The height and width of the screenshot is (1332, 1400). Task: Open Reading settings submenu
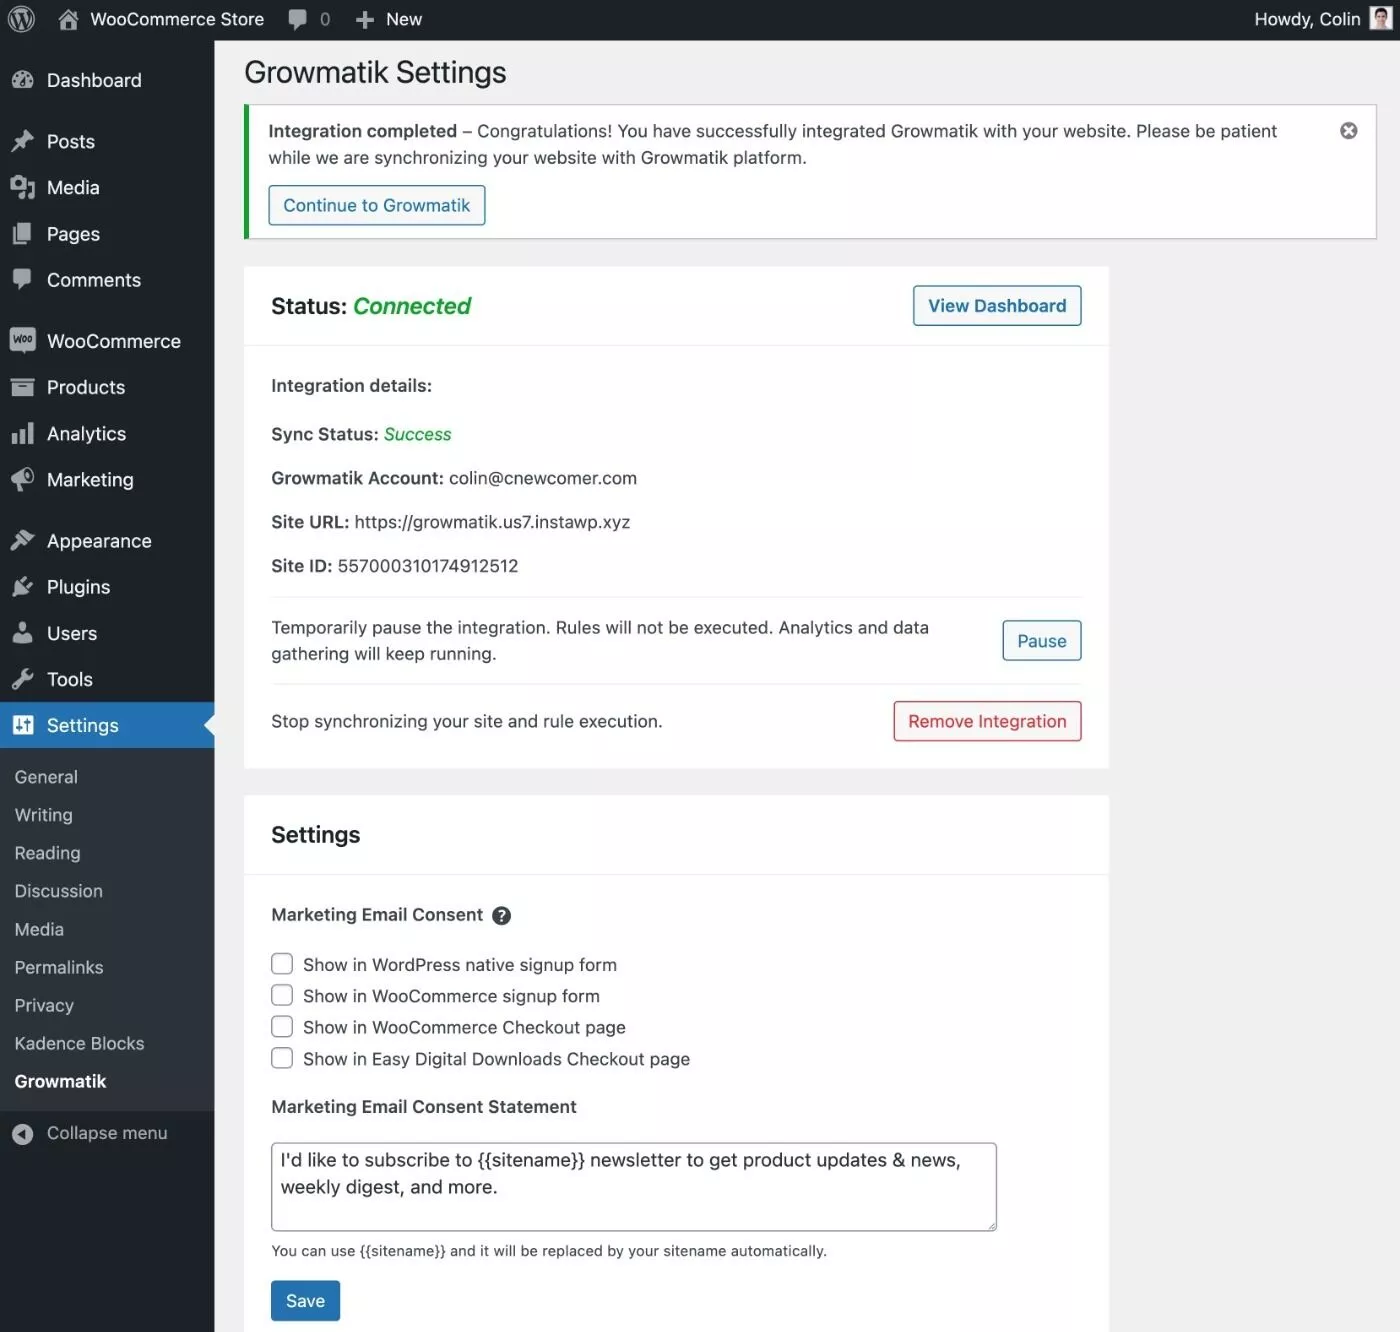[47, 853]
